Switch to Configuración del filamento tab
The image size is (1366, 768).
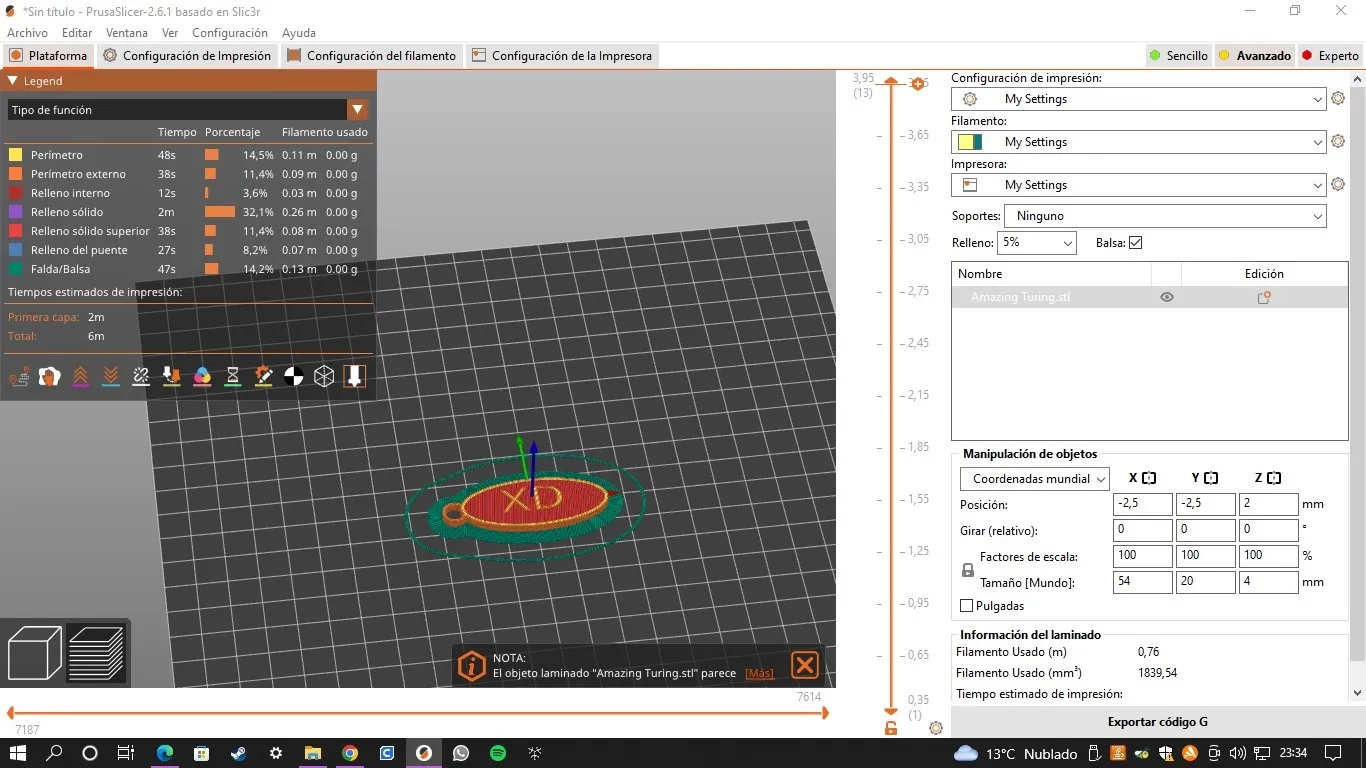tap(371, 56)
